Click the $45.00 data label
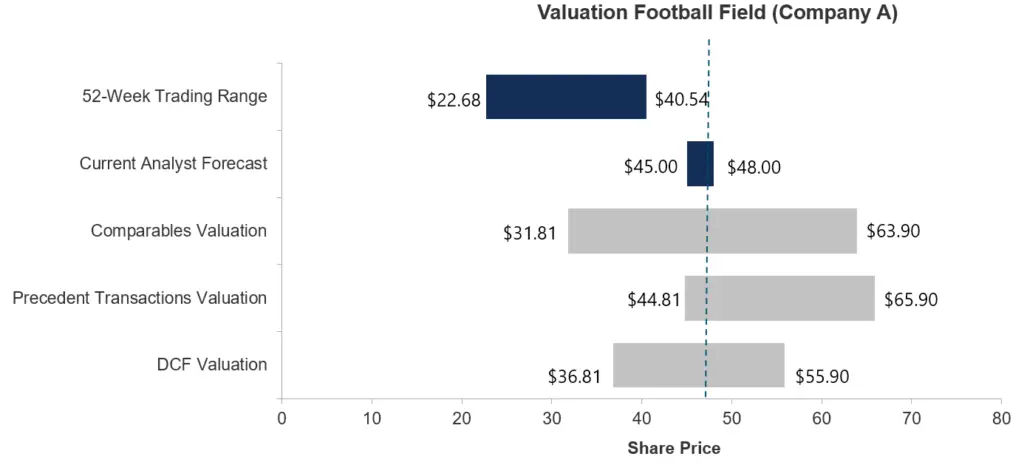 point(650,167)
